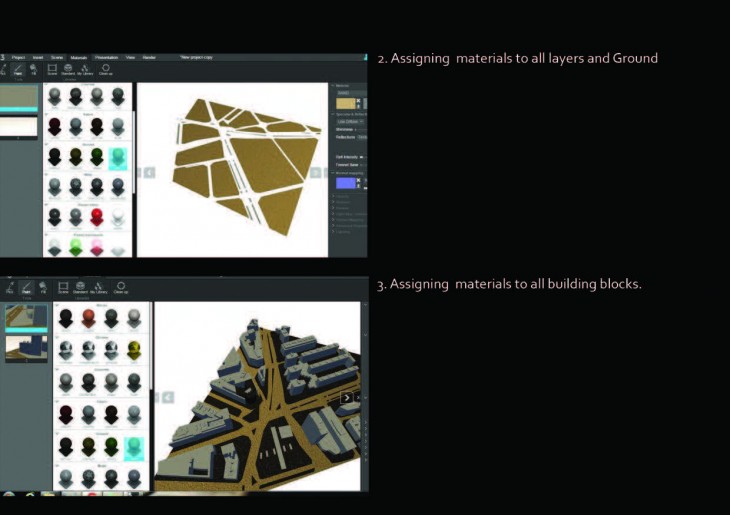Click the right arrow button on the city viewport
This screenshot has height=515, width=730.
click(347, 397)
